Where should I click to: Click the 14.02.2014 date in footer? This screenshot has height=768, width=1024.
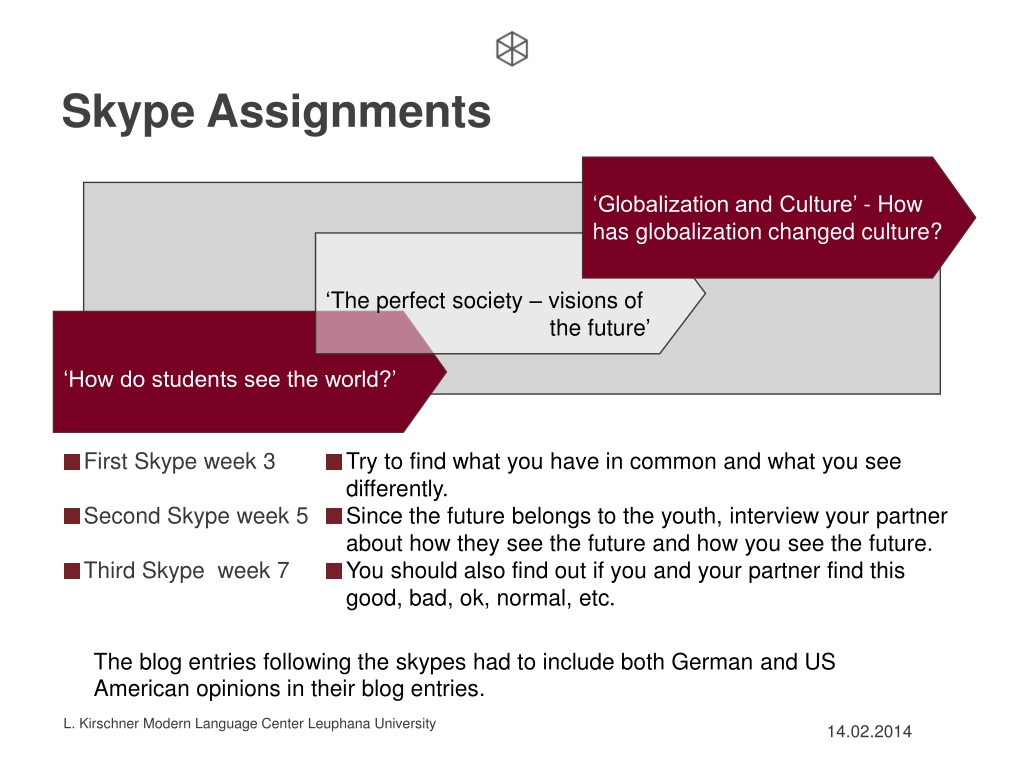[x=869, y=731]
